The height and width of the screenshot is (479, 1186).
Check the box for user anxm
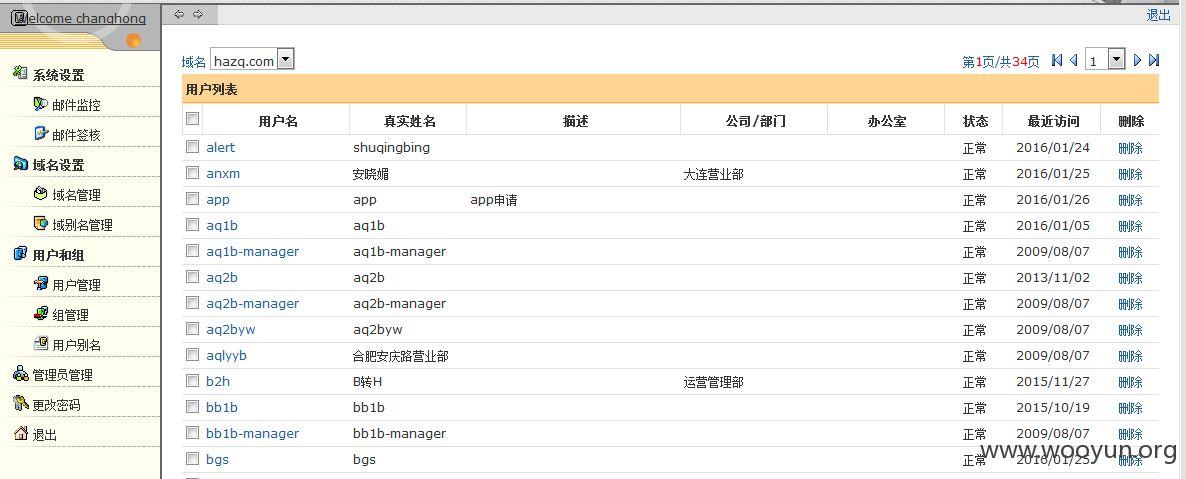click(x=193, y=173)
